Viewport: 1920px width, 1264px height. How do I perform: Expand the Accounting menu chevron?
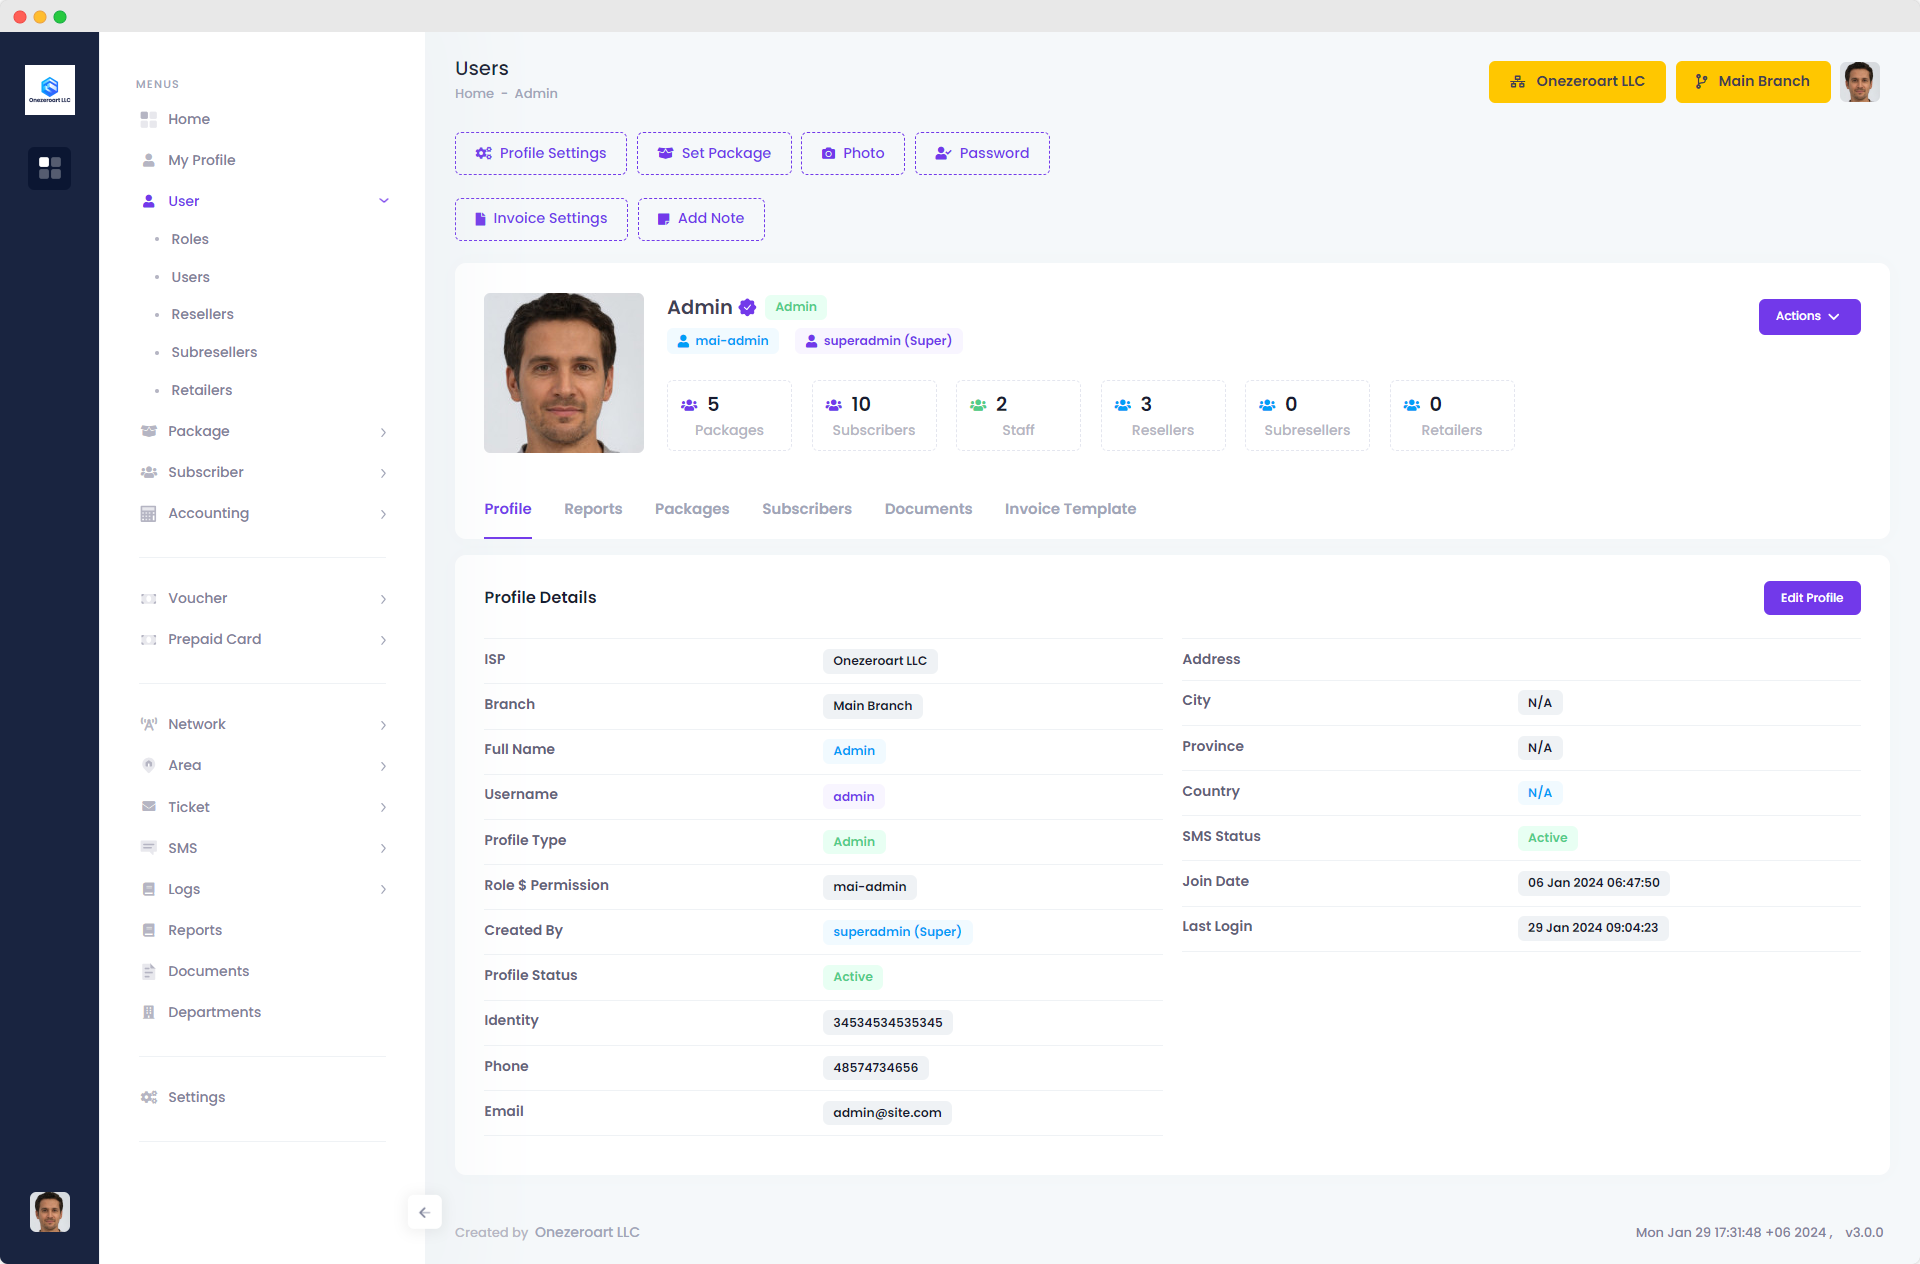383,514
